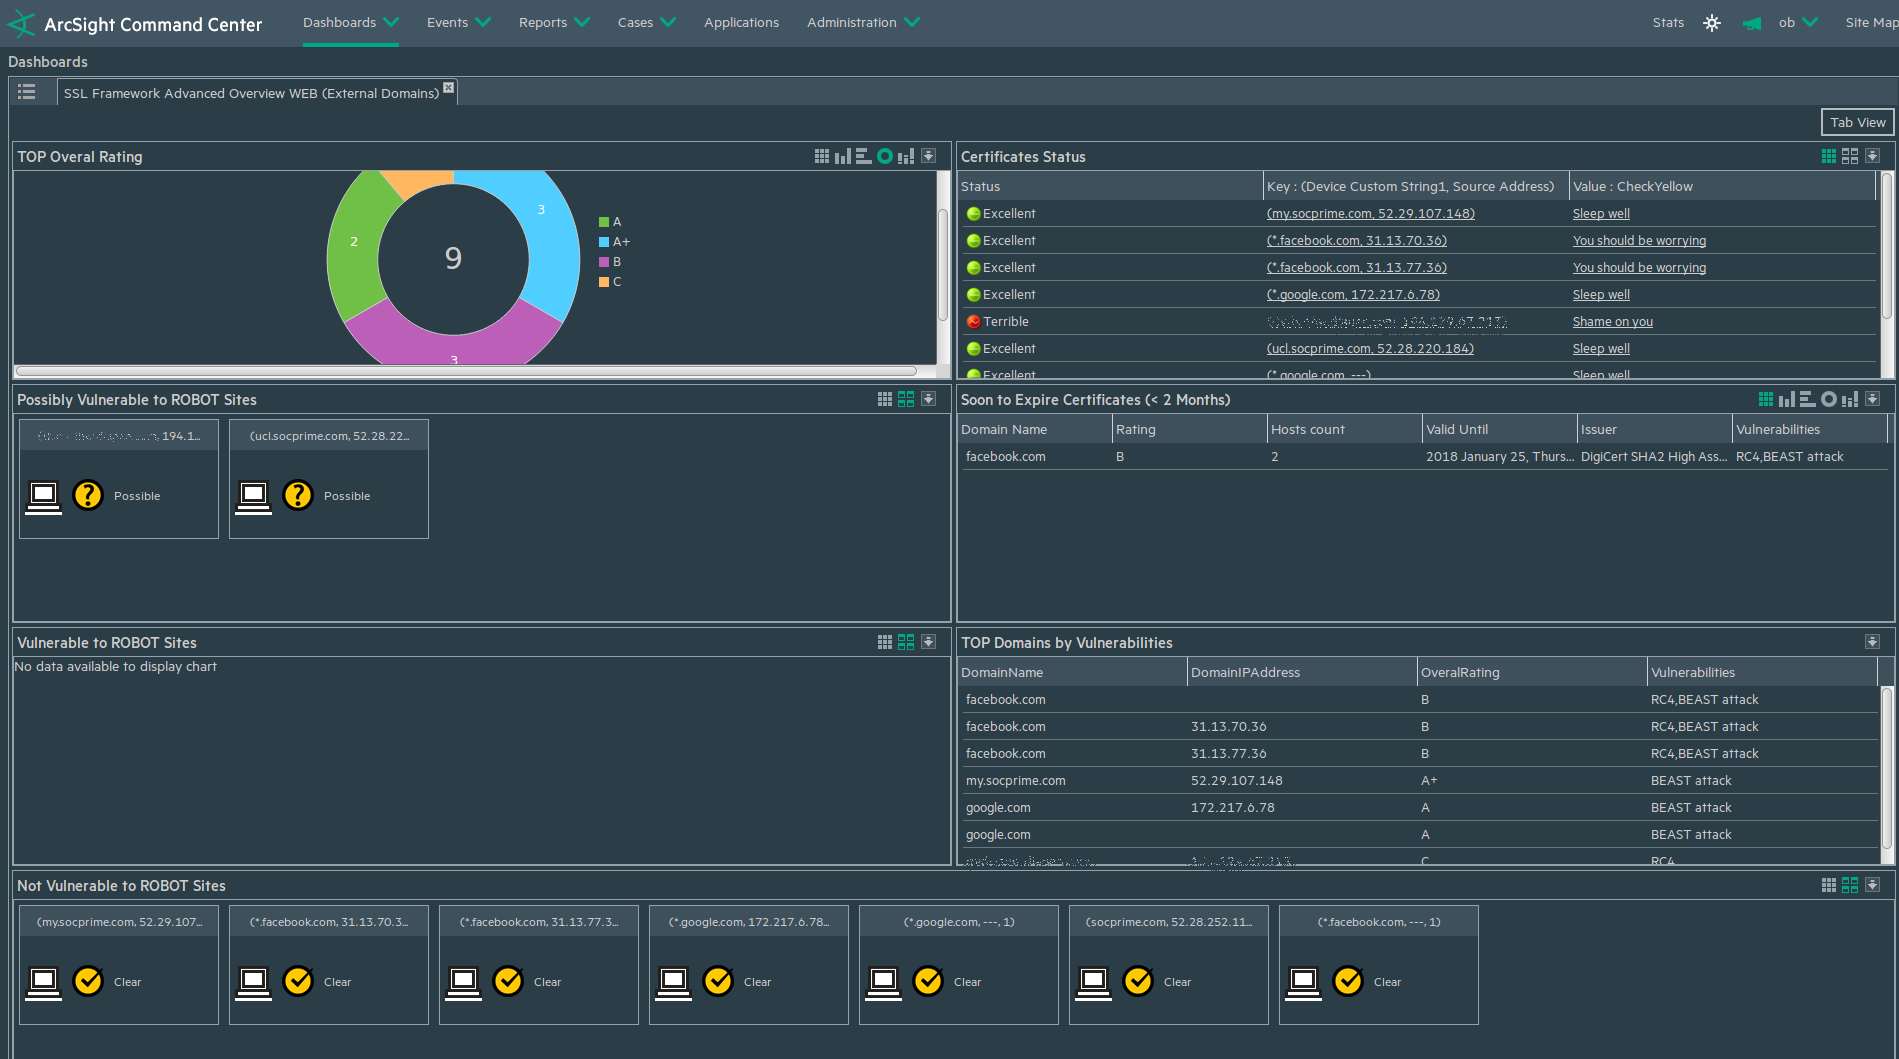Click the sun-shaped theme icon in header
This screenshot has width=1899, height=1059.
(x=1712, y=23)
